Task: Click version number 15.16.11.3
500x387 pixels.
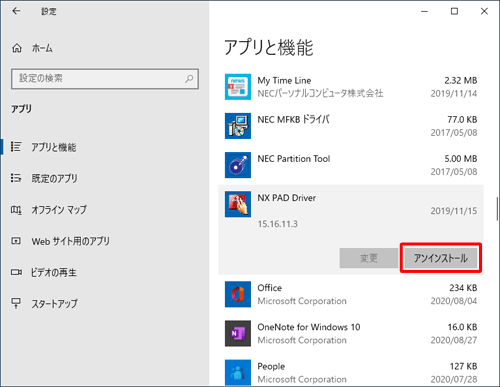Action: coord(277,224)
